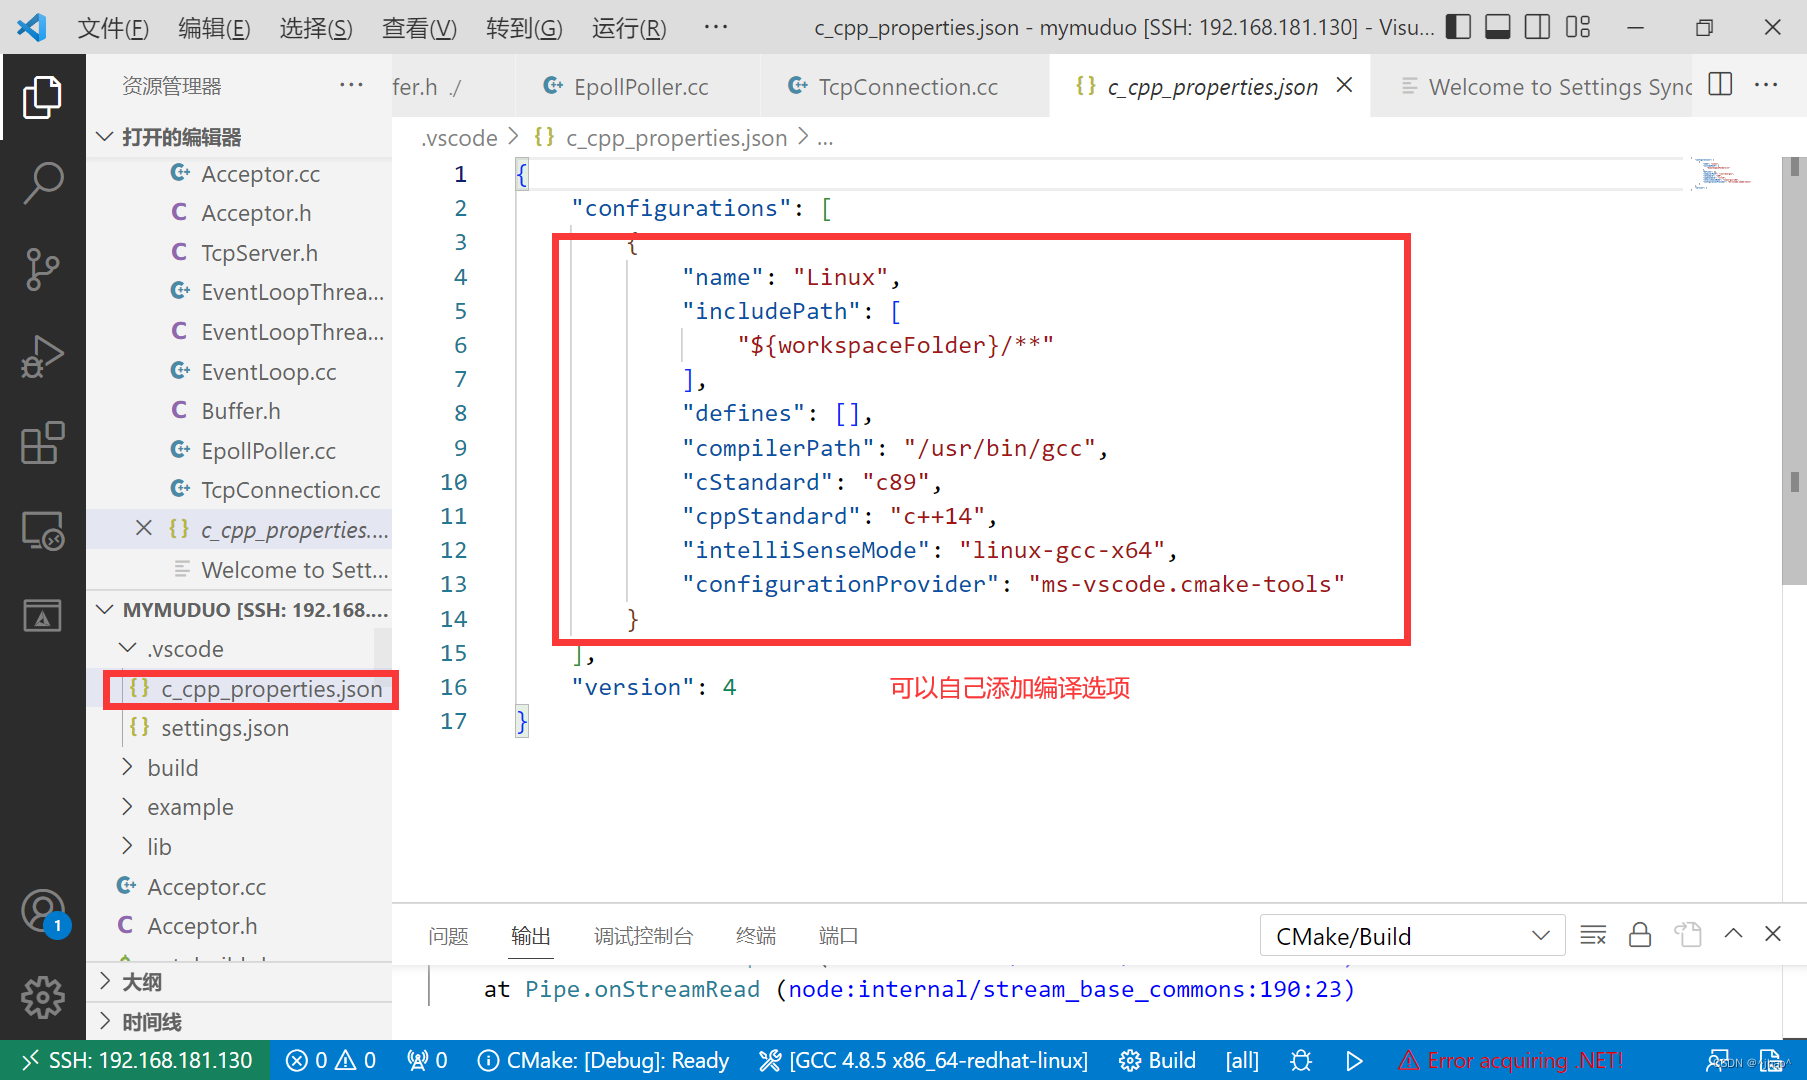Open the Remote Explorer view
1807x1080 pixels.
click(x=42, y=530)
